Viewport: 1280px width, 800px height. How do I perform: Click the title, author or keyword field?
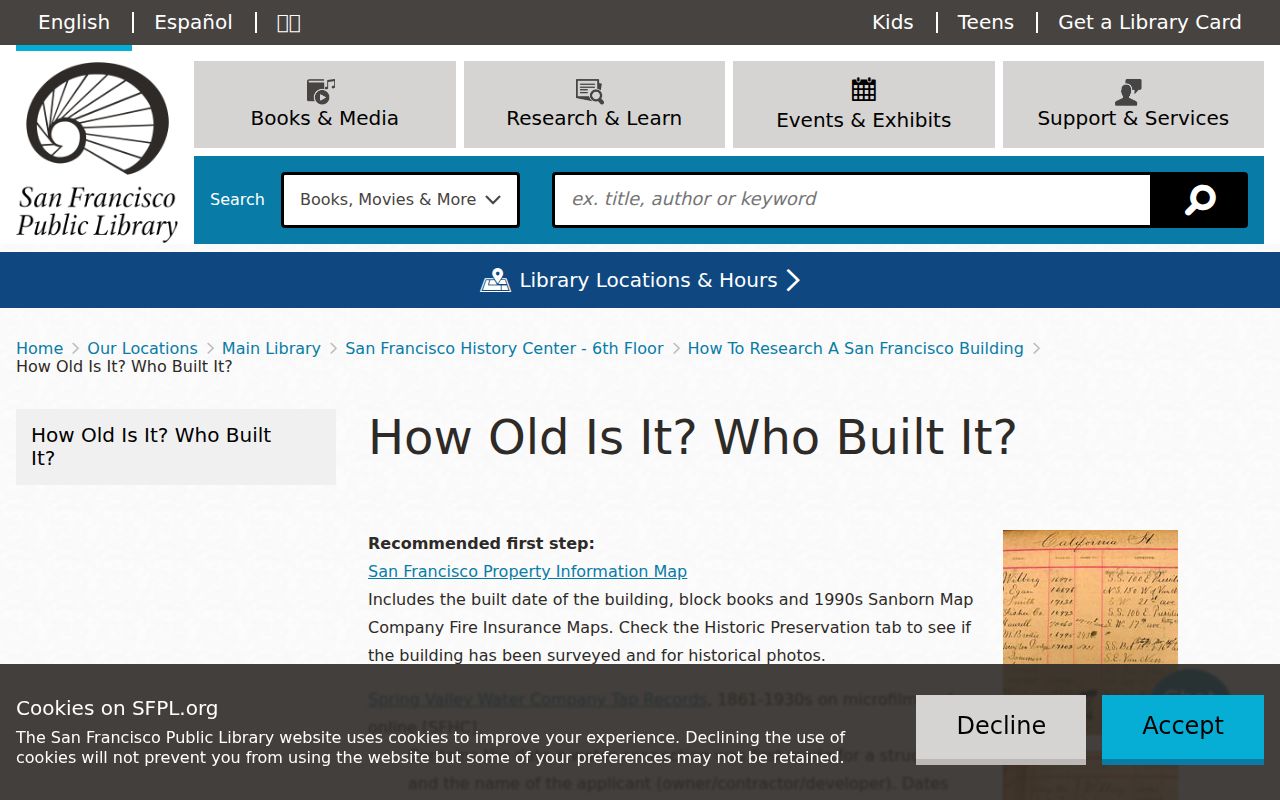[x=852, y=200]
